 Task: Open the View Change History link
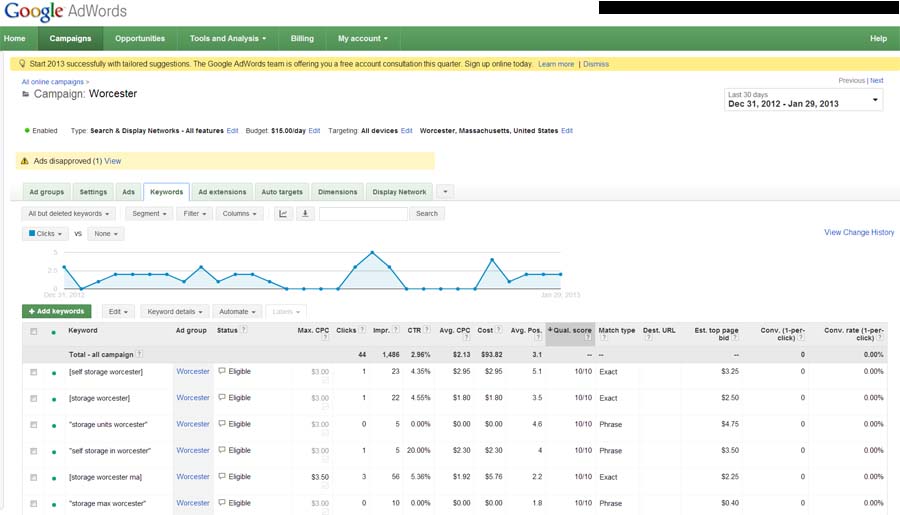point(859,233)
